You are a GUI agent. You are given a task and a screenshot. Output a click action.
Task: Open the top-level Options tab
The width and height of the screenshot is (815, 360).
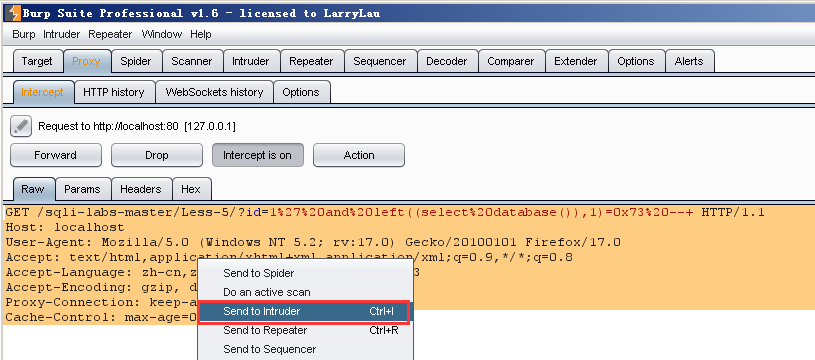coord(636,61)
